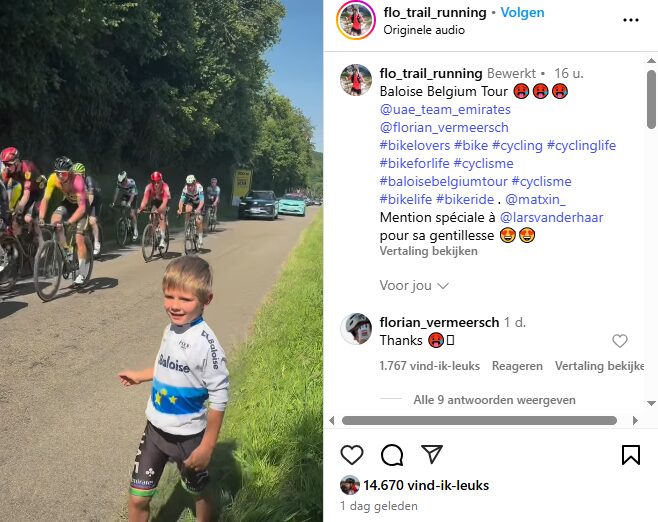Open comments with the speech bubble icon
This screenshot has height=522, width=658.
tap(392, 455)
